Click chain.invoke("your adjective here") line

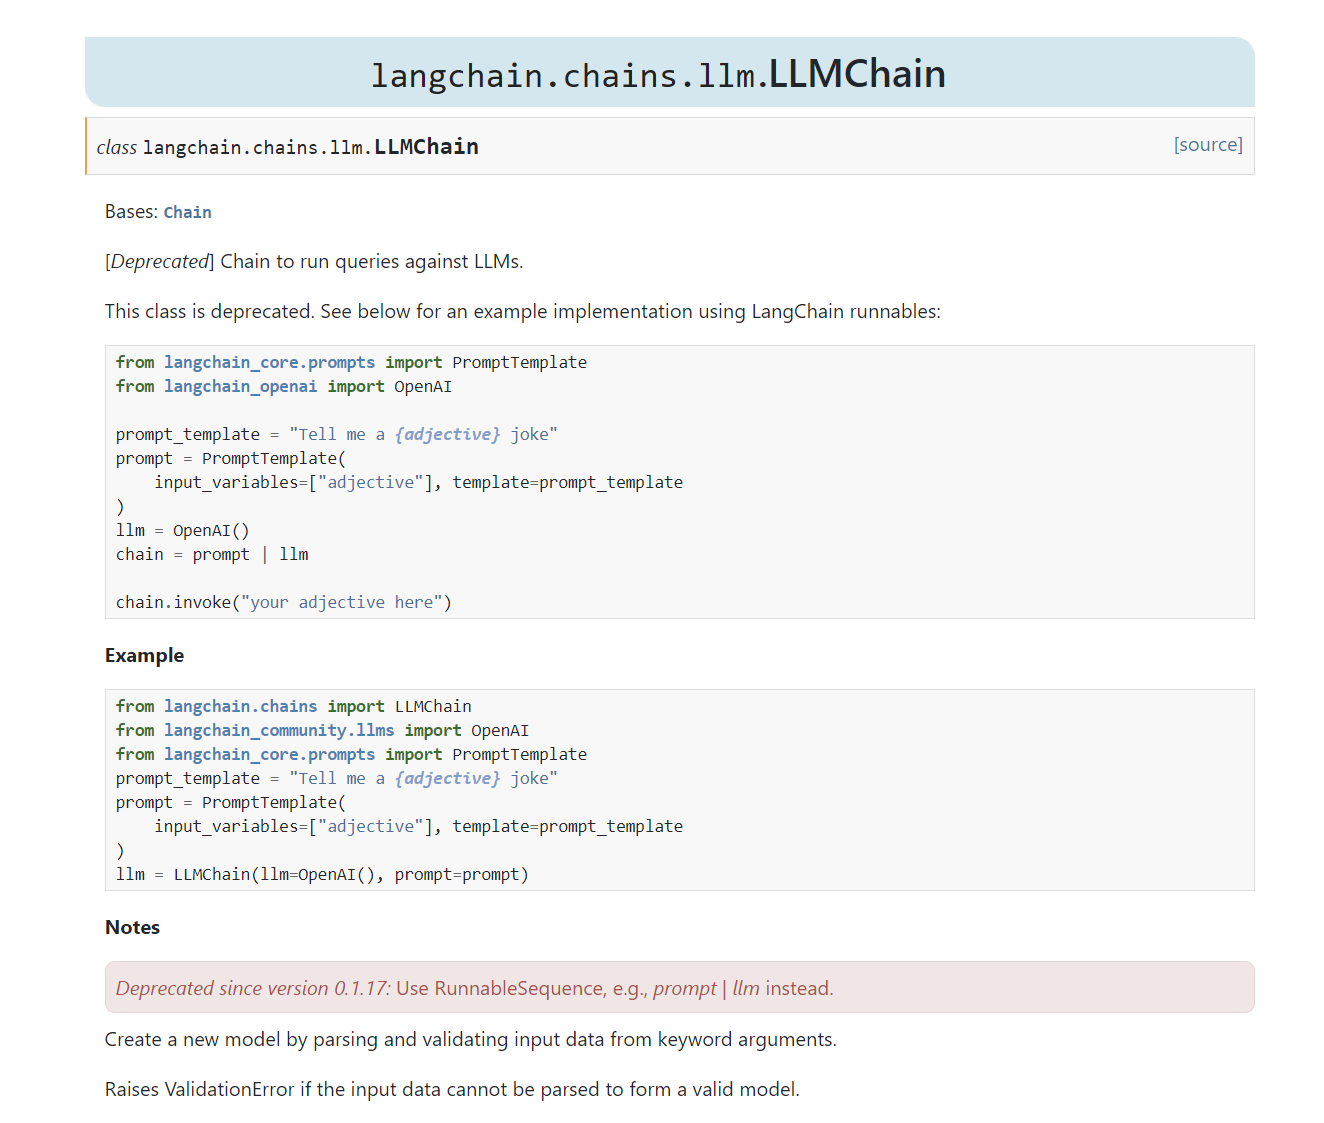point(284,602)
